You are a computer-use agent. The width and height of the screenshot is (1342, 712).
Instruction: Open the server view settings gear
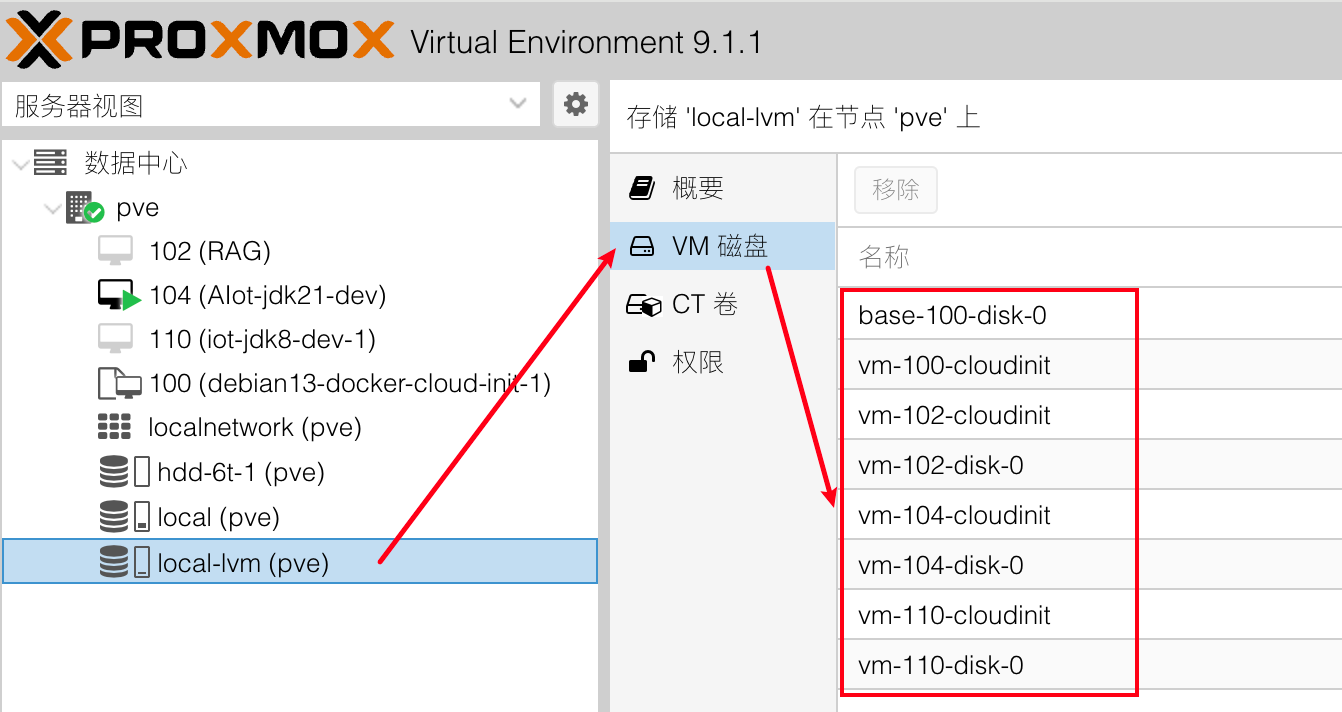[575, 104]
